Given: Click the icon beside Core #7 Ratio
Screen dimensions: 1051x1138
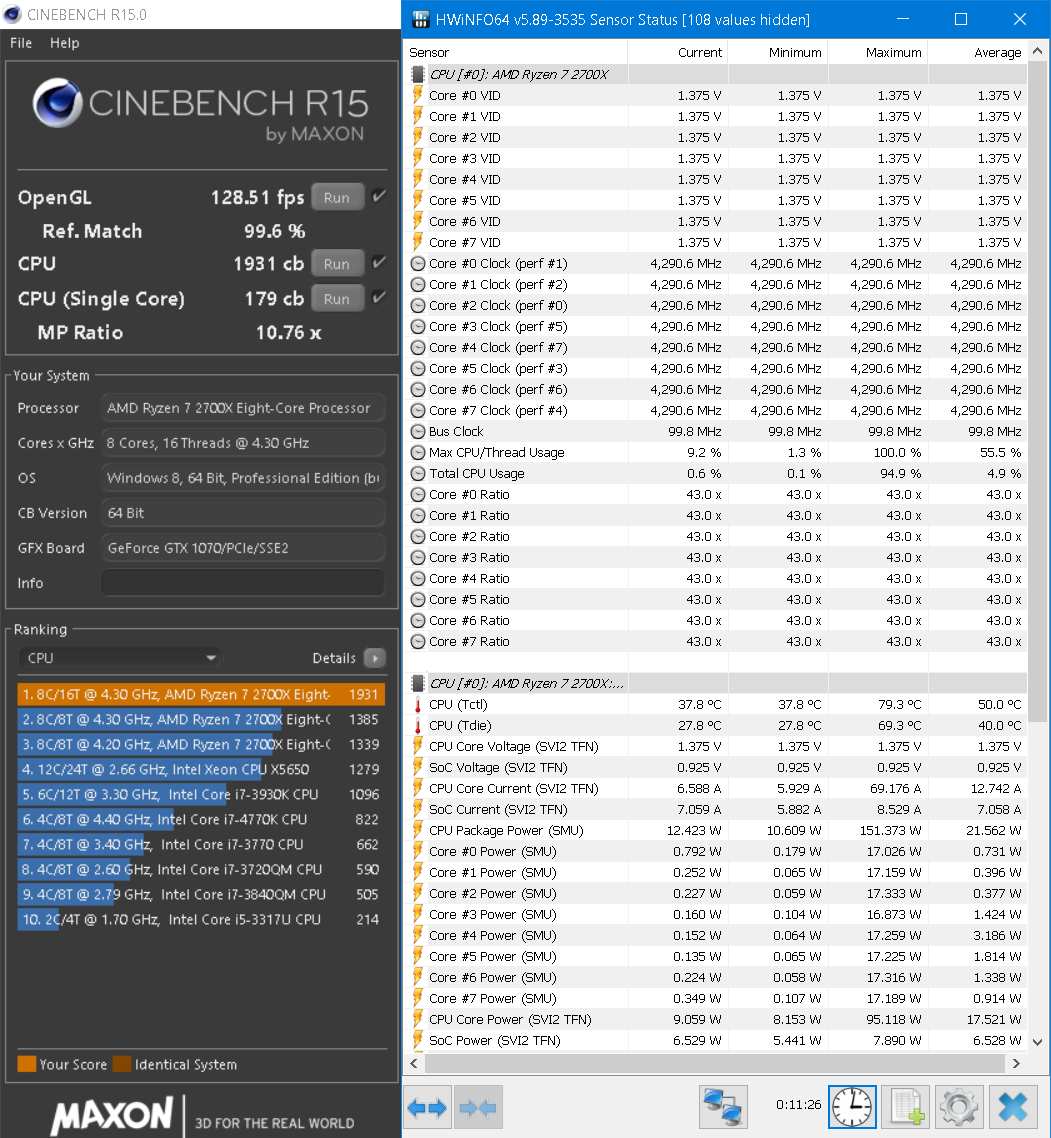Looking at the screenshot, I should coord(417,642).
